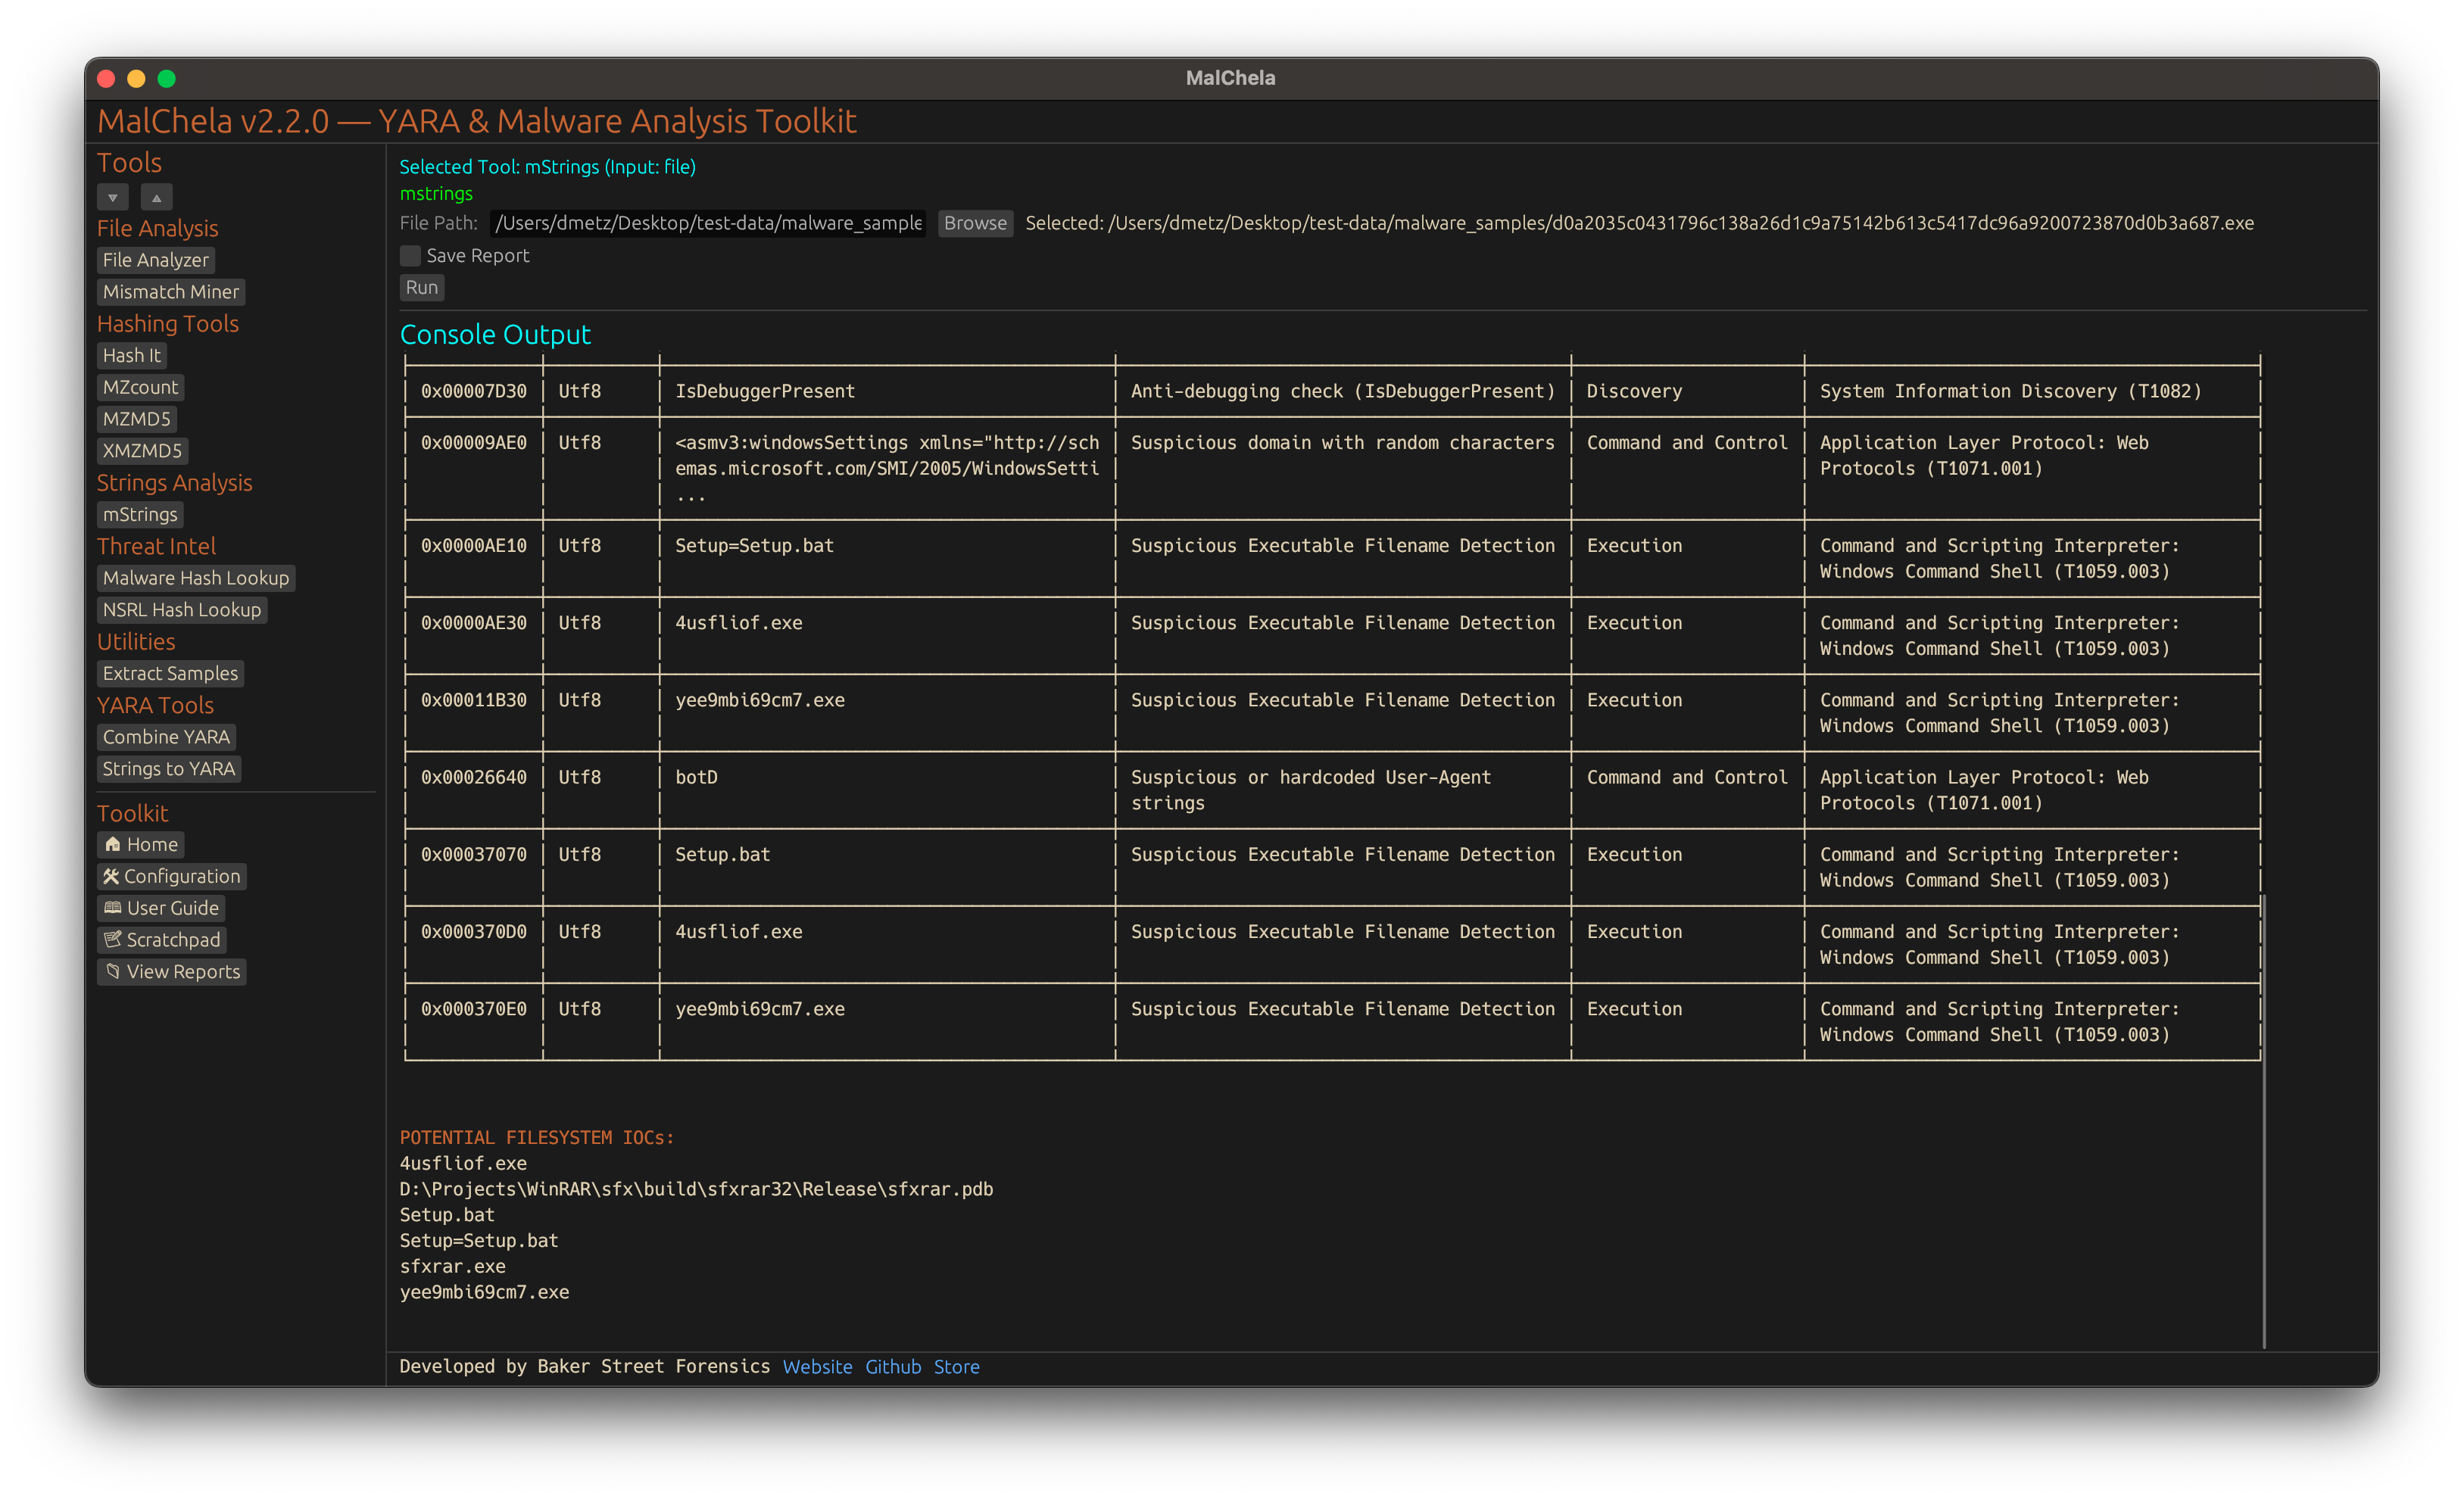Go to Home via house icon

[x=141, y=844]
